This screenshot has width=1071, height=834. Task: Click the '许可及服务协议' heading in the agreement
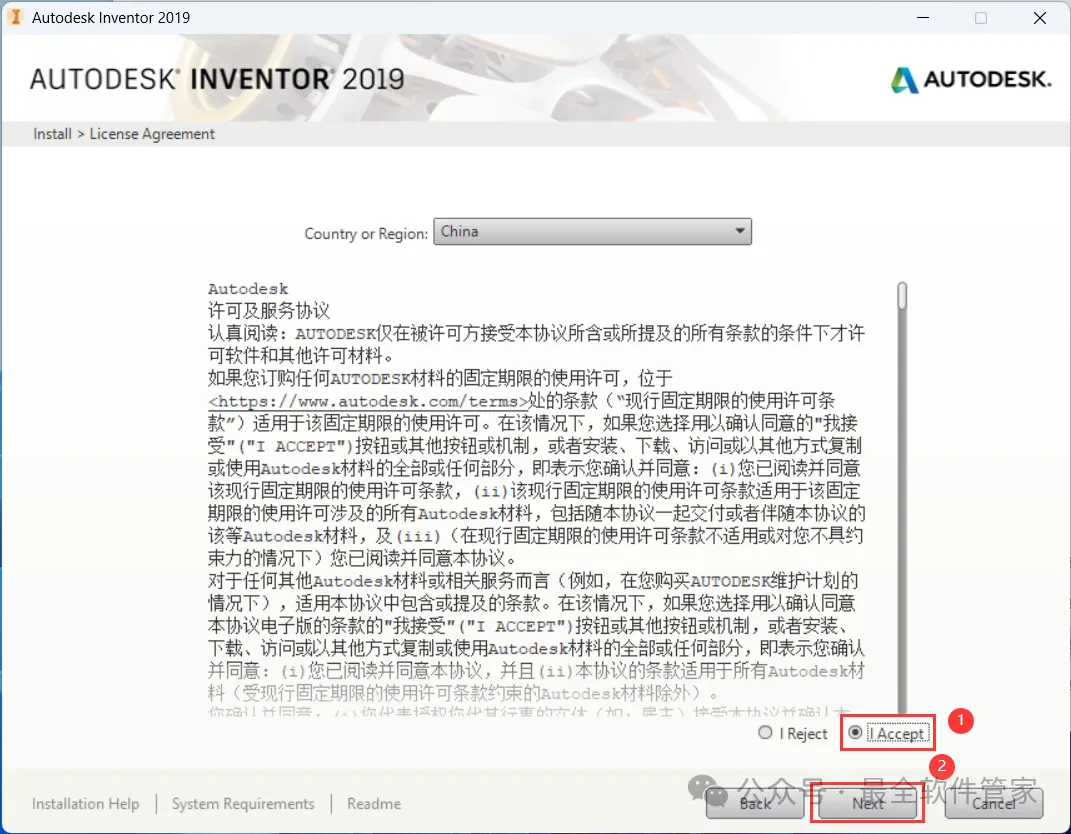click(x=269, y=311)
